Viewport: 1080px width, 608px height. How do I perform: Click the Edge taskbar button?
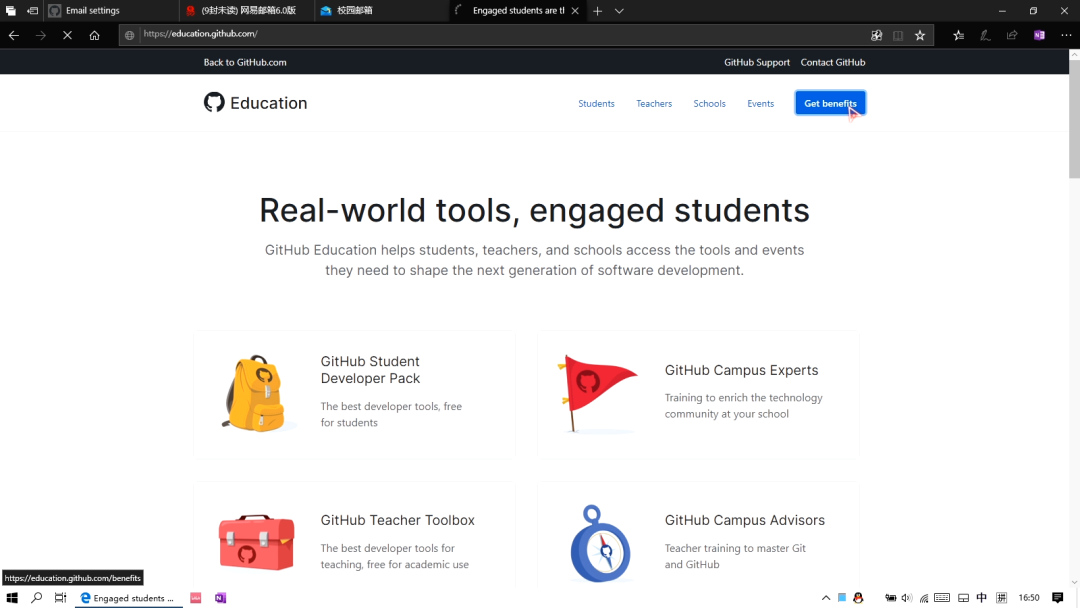[128, 598]
